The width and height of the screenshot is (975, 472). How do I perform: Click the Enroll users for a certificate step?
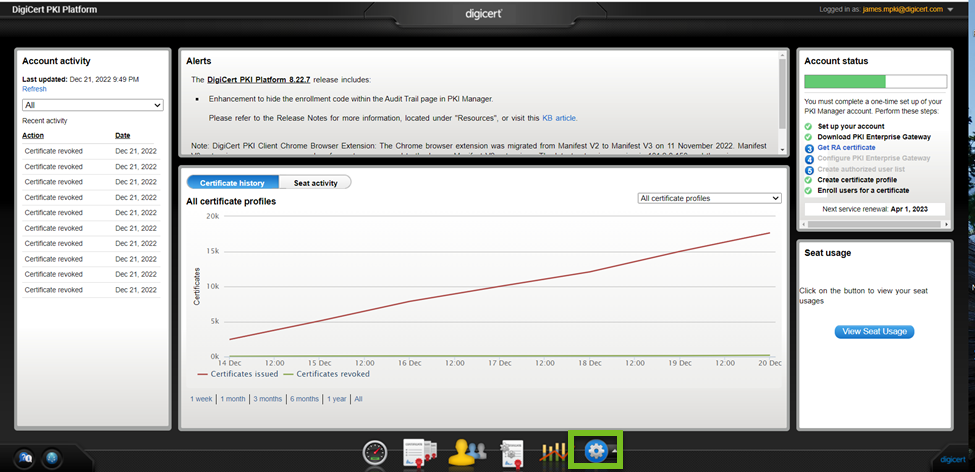tap(863, 190)
